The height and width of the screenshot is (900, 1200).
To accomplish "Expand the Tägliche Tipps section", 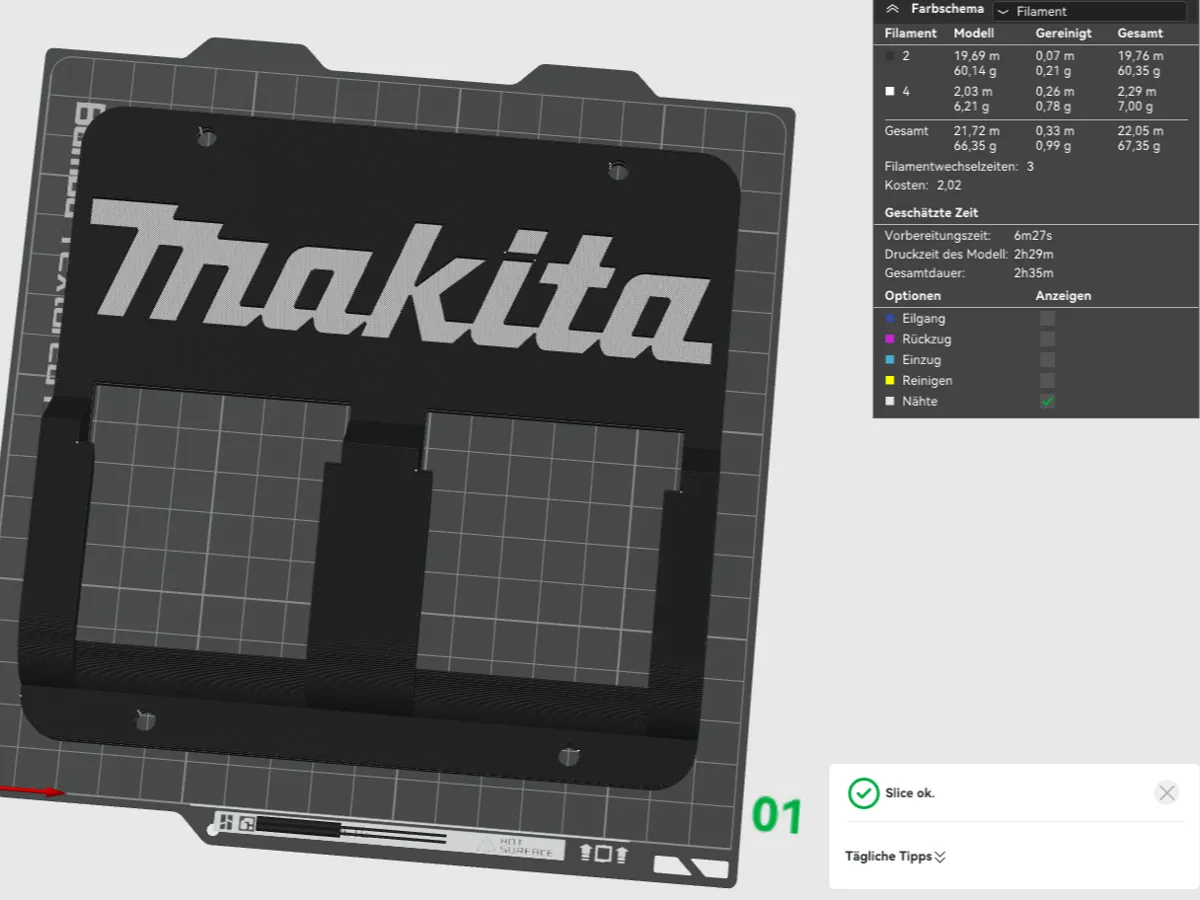I will click(x=940, y=857).
